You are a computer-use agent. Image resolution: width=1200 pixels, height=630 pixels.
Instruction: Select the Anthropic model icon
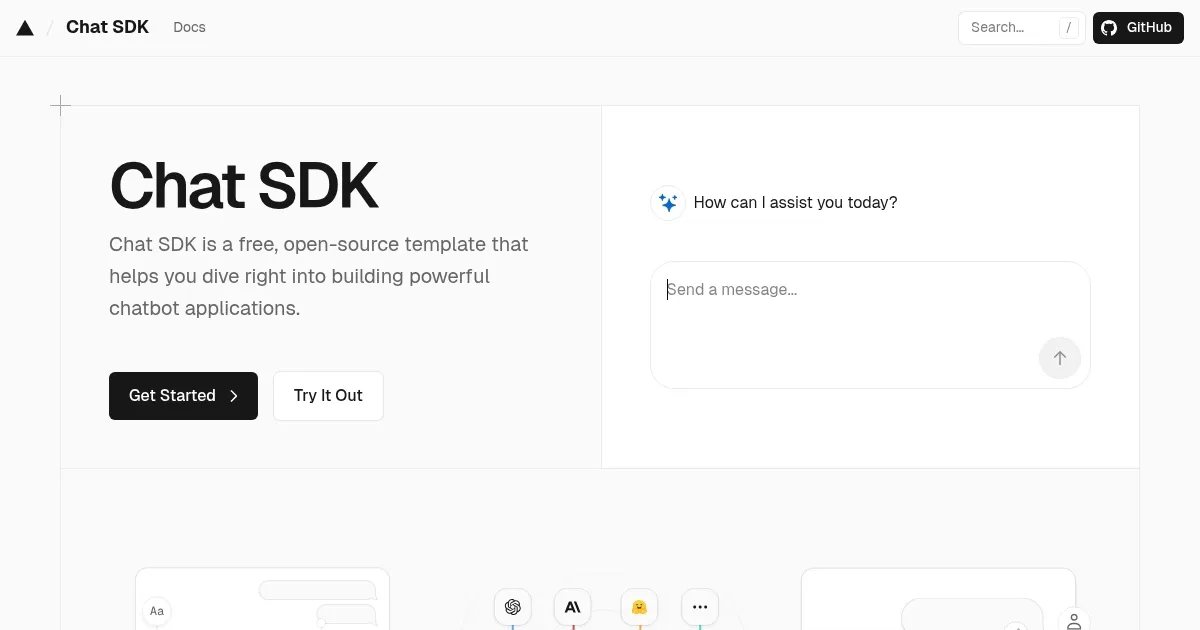tap(572, 606)
